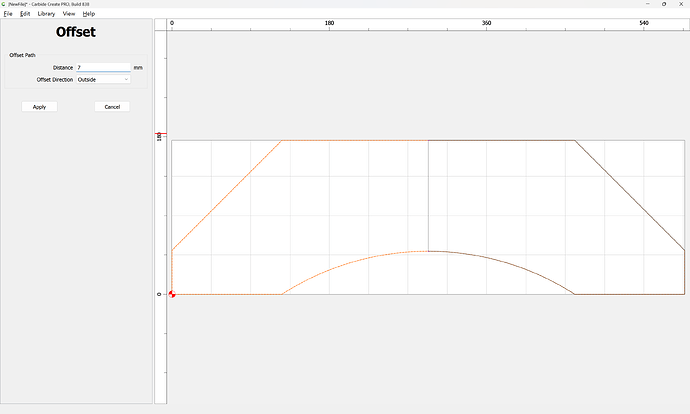Click the 360 mark on the horizontal ruler
Viewport: 690px width, 414px height.
pyautogui.click(x=487, y=22)
